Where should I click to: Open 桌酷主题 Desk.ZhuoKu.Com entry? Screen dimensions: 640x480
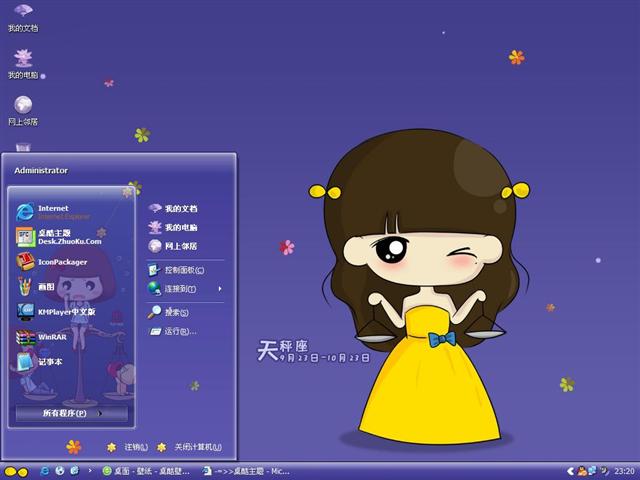[58, 237]
